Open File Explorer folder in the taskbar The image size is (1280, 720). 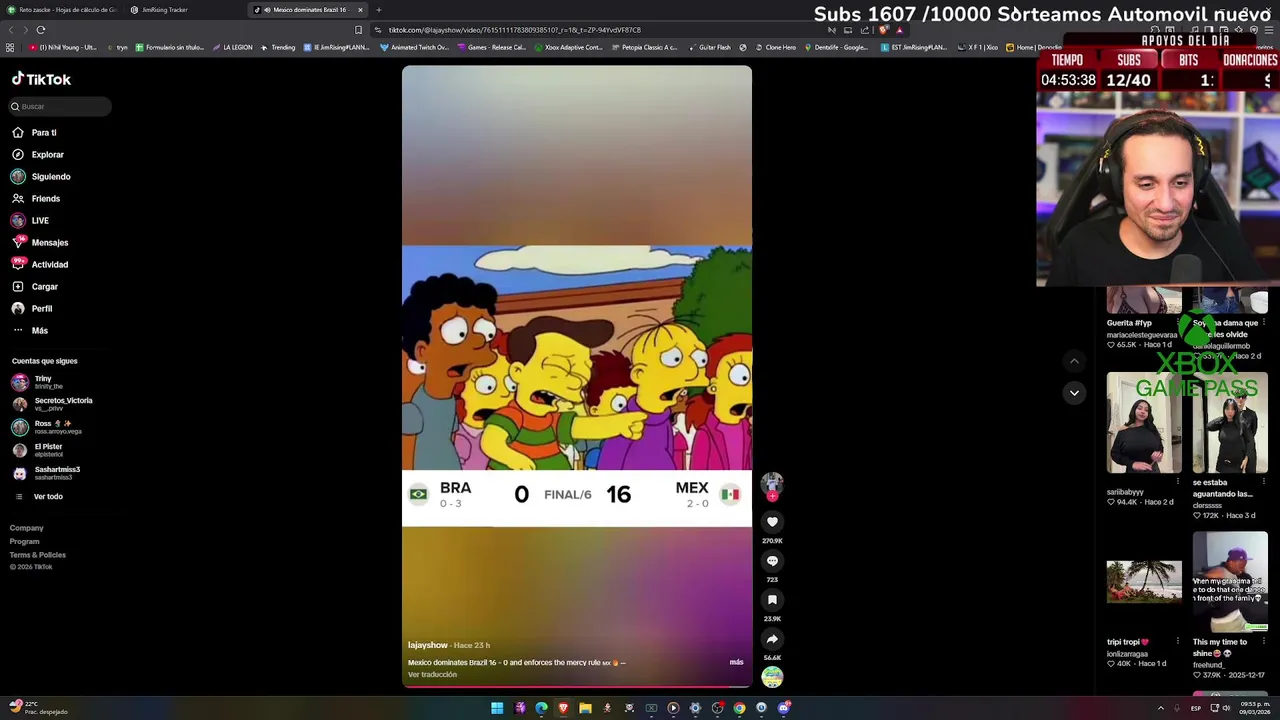coord(585,708)
